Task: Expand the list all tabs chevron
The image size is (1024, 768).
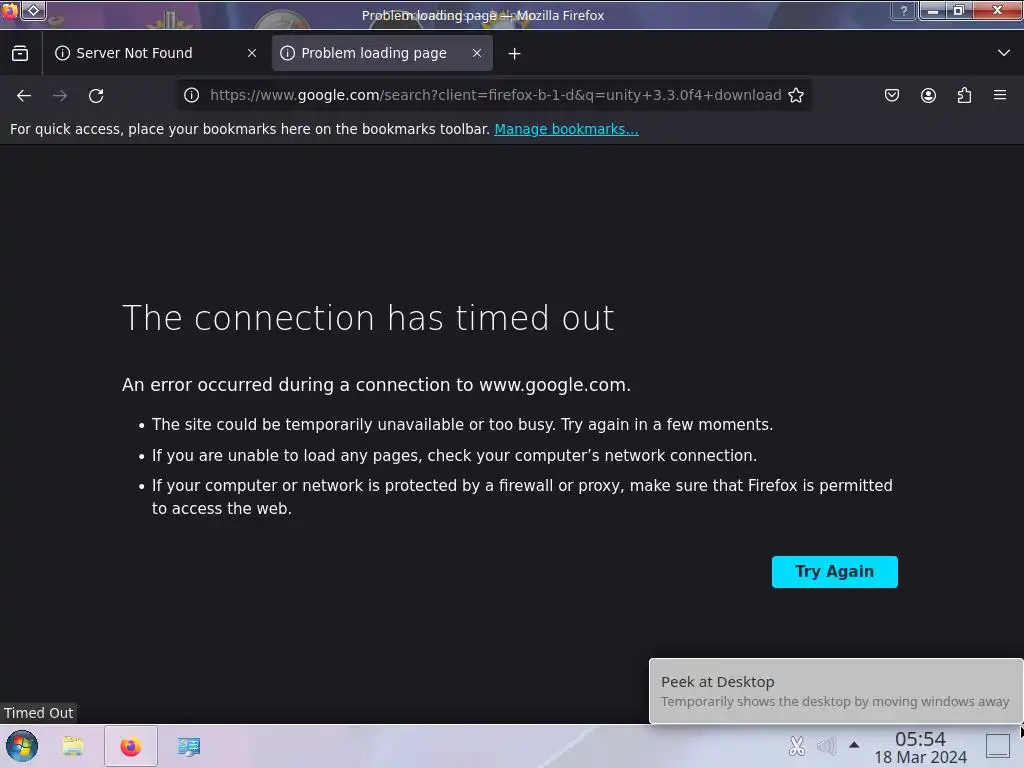Action: [x=1004, y=53]
